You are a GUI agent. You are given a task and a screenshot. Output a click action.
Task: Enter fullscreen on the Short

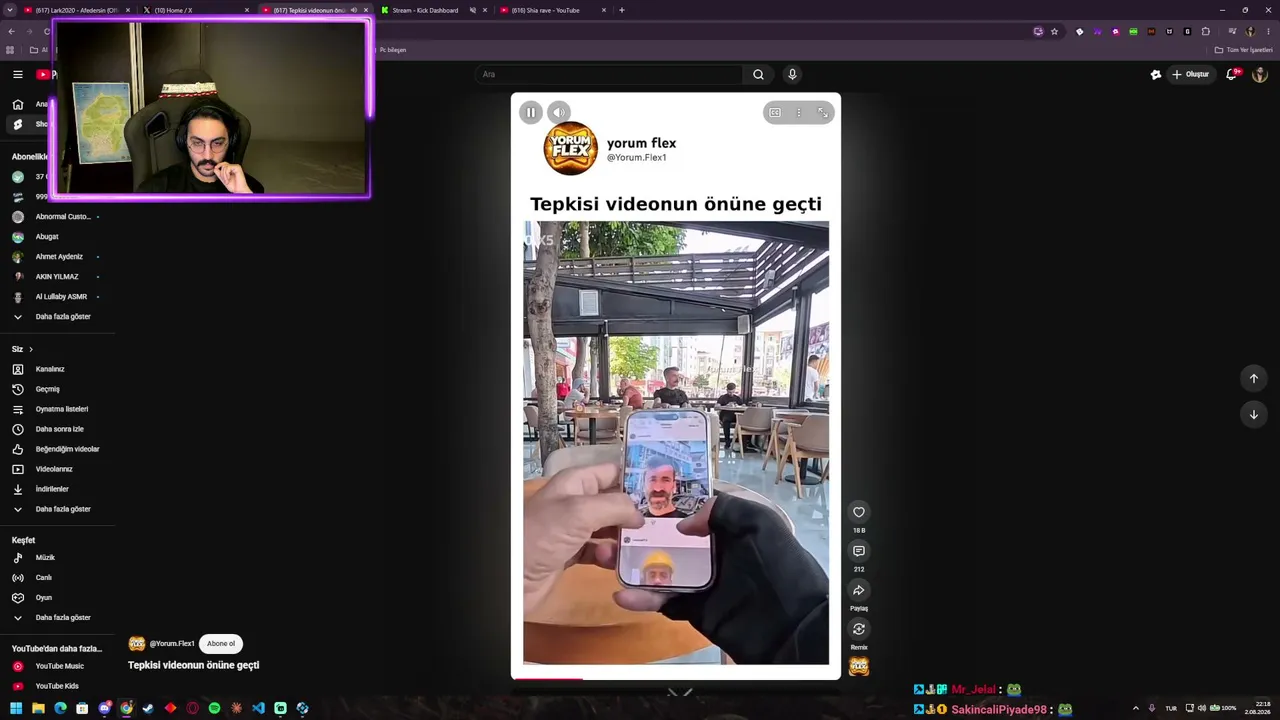(823, 113)
